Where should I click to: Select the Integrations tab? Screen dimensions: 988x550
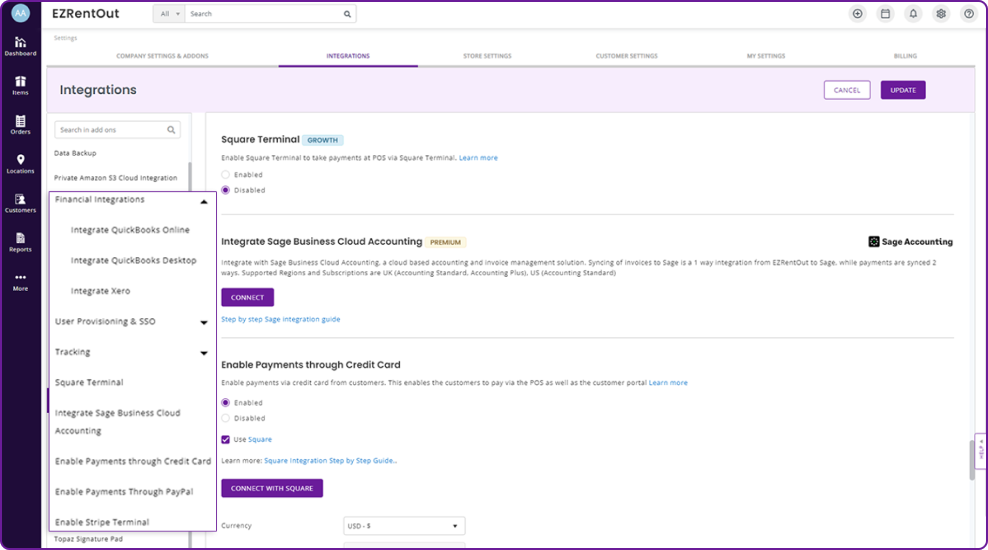click(x=348, y=56)
